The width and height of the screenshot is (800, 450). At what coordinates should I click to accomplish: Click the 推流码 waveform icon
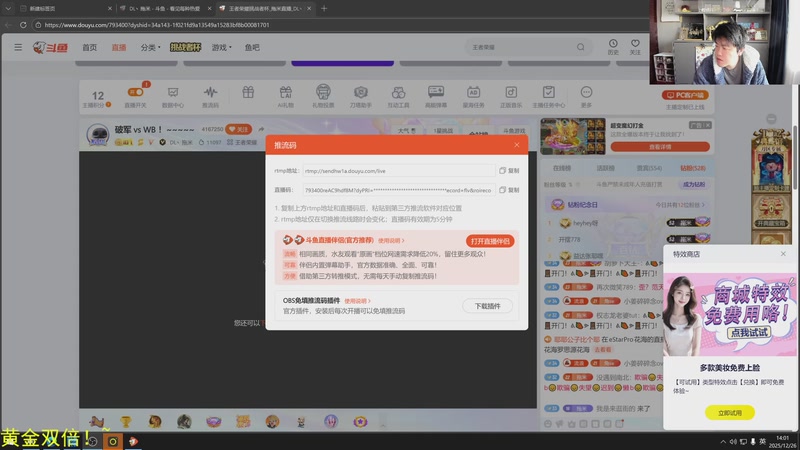click(210, 97)
